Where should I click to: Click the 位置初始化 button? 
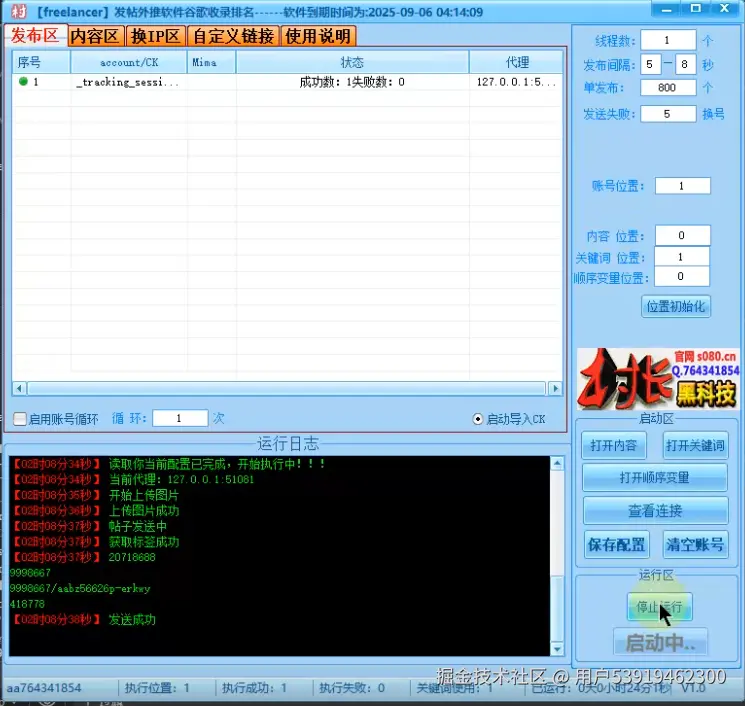pos(676,306)
